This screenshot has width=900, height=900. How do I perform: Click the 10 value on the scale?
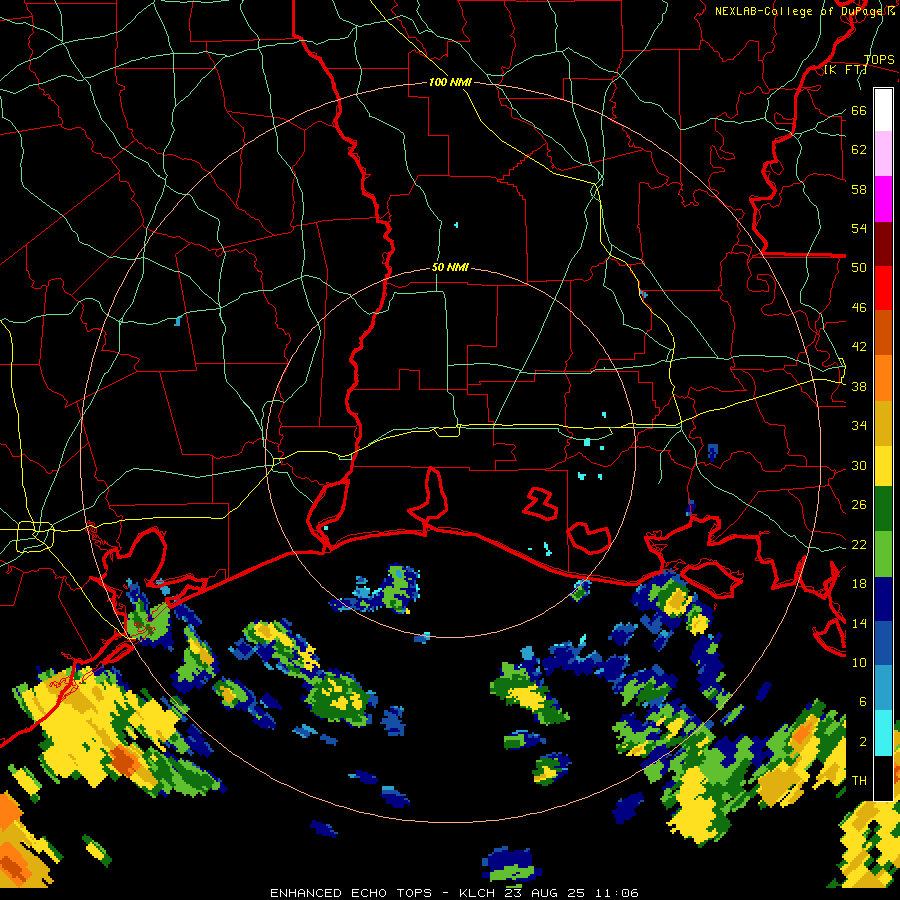click(859, 663)
